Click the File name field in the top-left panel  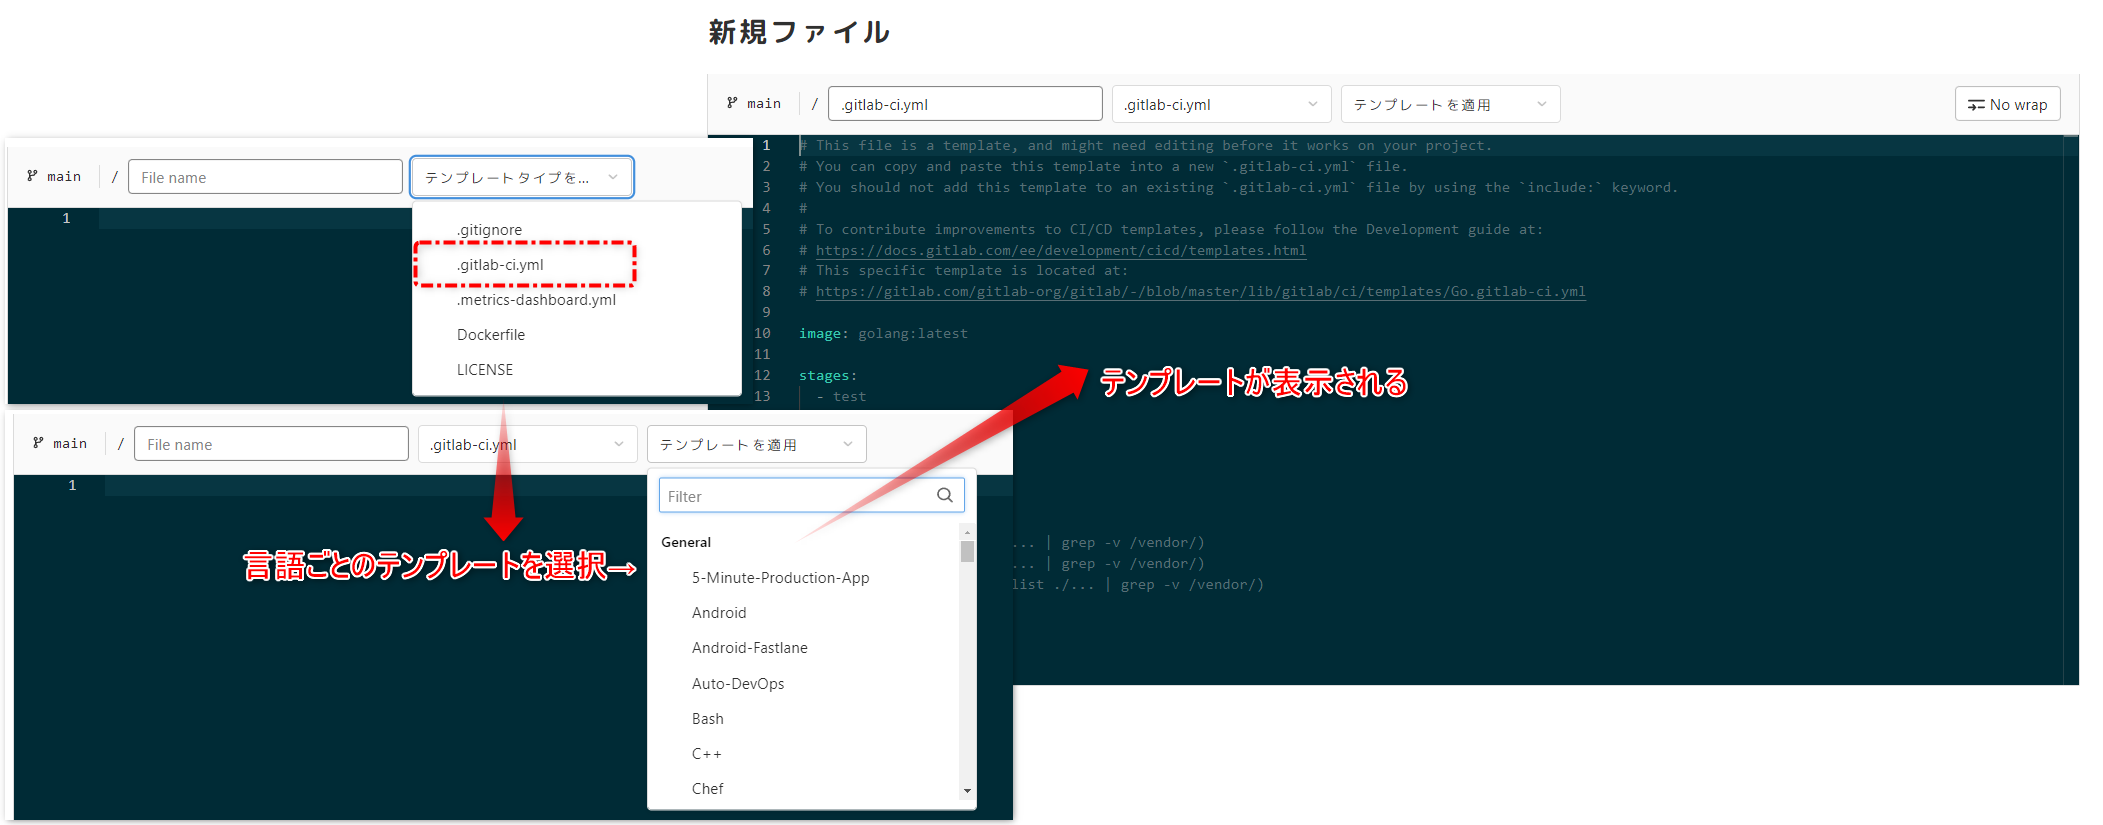[265, 177]
